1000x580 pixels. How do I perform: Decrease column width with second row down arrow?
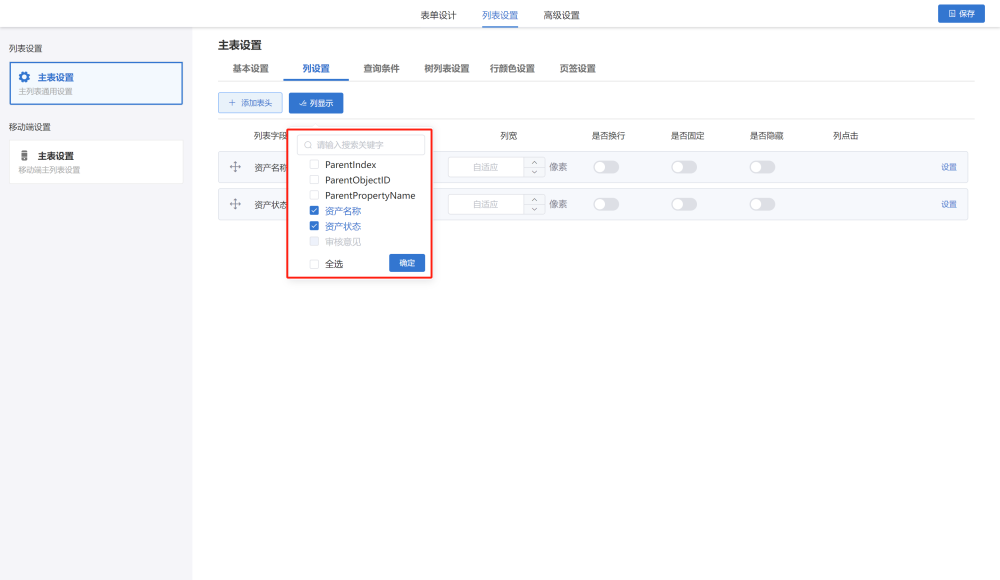coord(535,209)
